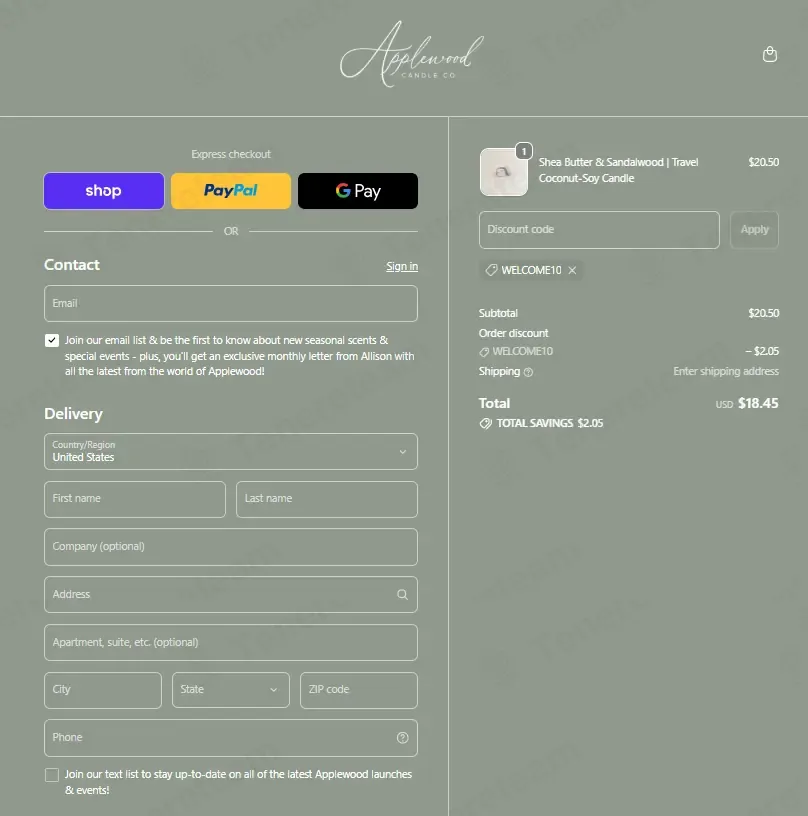This screenshot has width=808, height=816.
Task: Click the Shipping info question mark icon
Action: coord(528,372)
